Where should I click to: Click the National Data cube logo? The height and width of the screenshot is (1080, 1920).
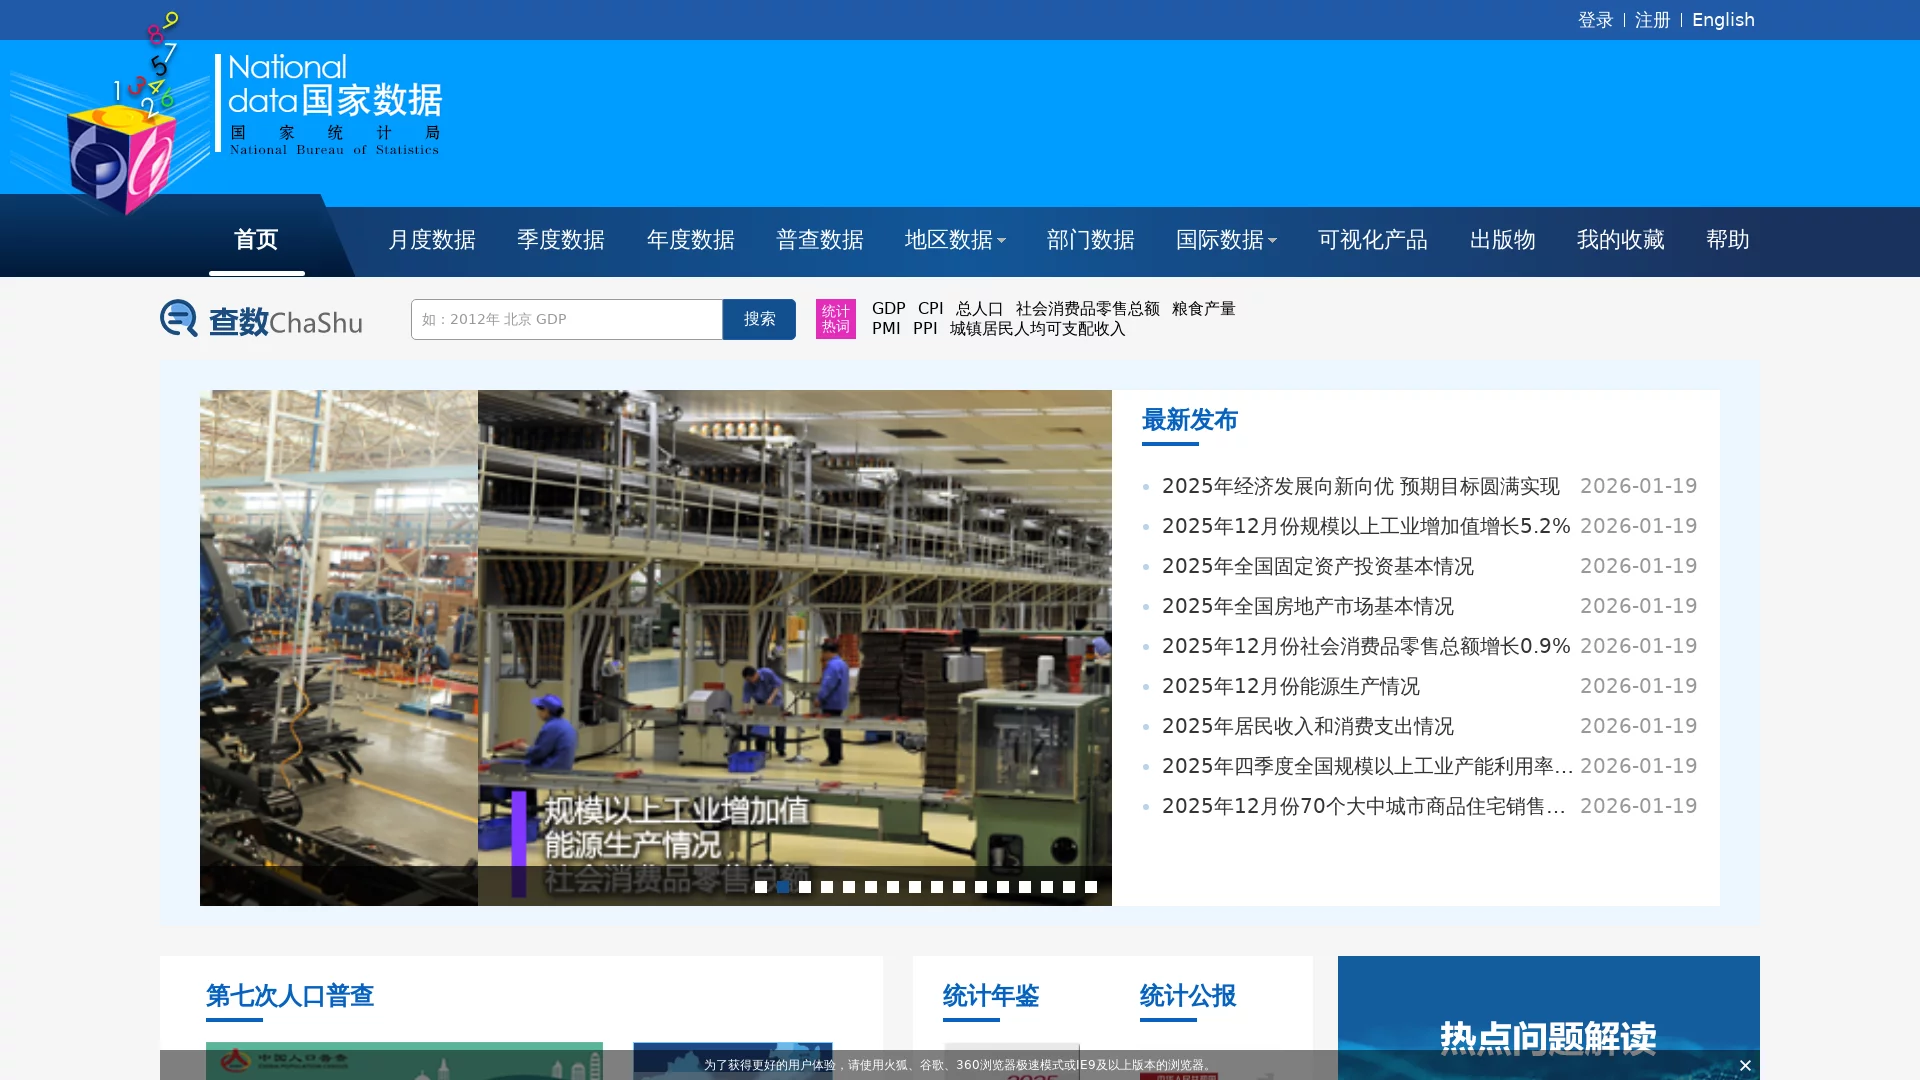[120, 150]
